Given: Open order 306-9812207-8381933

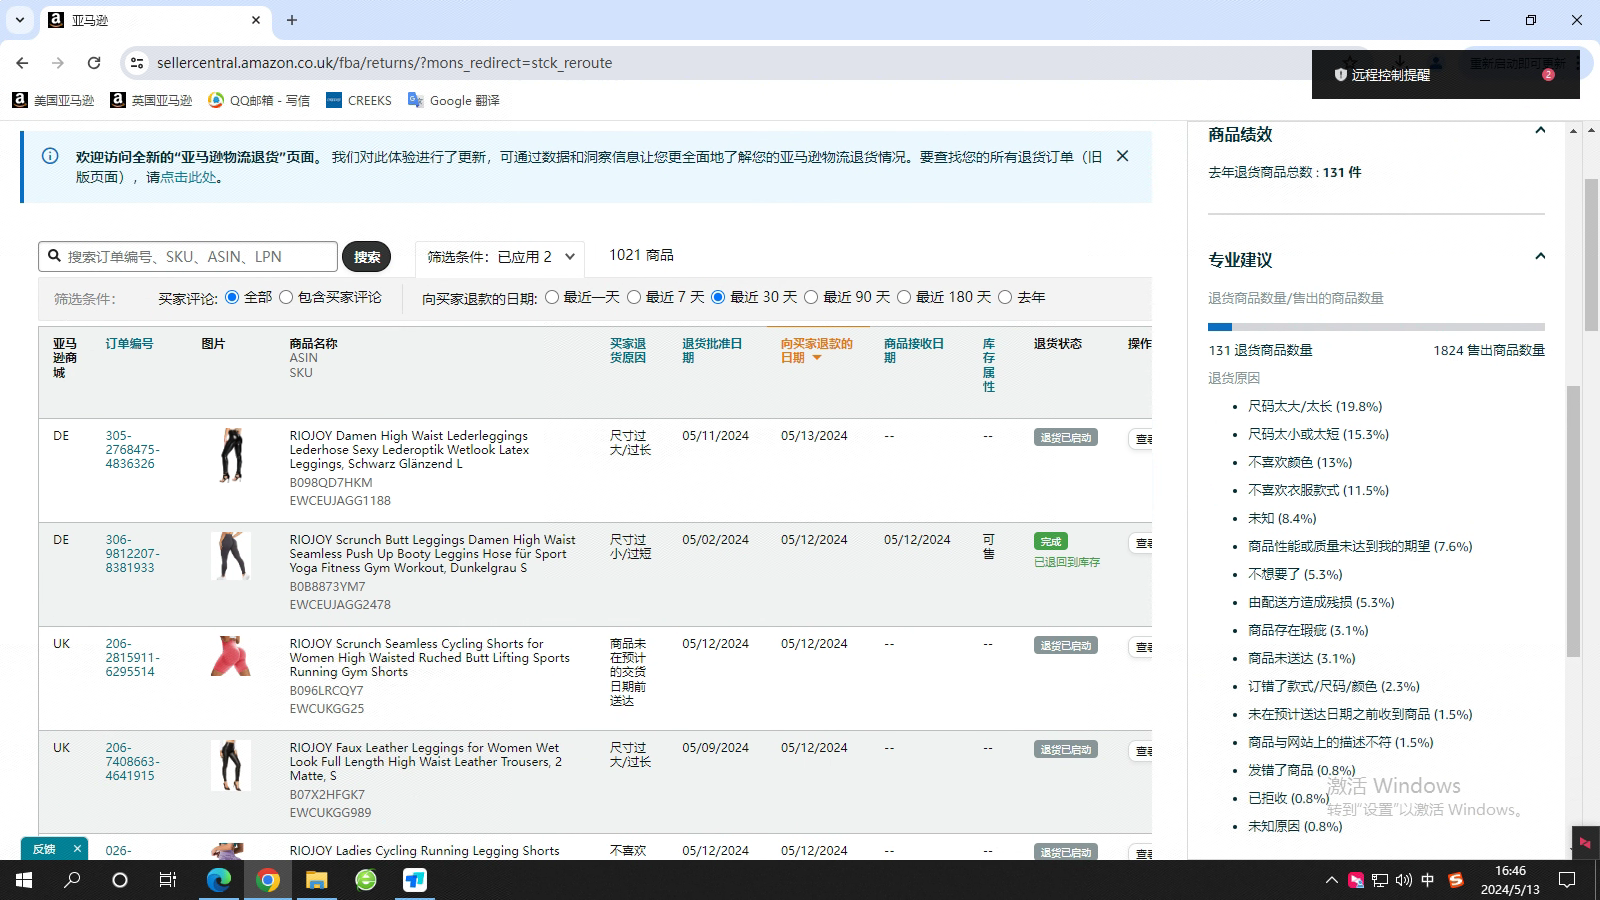Looking at the screenshot, I should coord(132,553).
